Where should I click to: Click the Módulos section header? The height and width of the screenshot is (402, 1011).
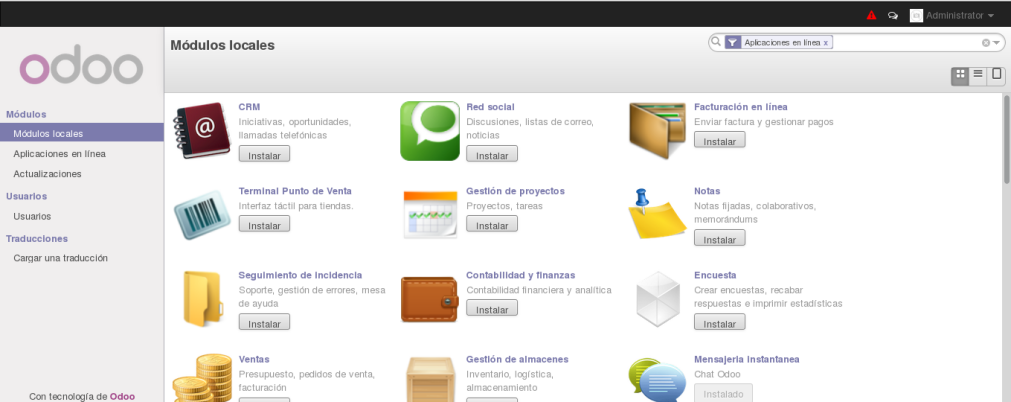26,114
